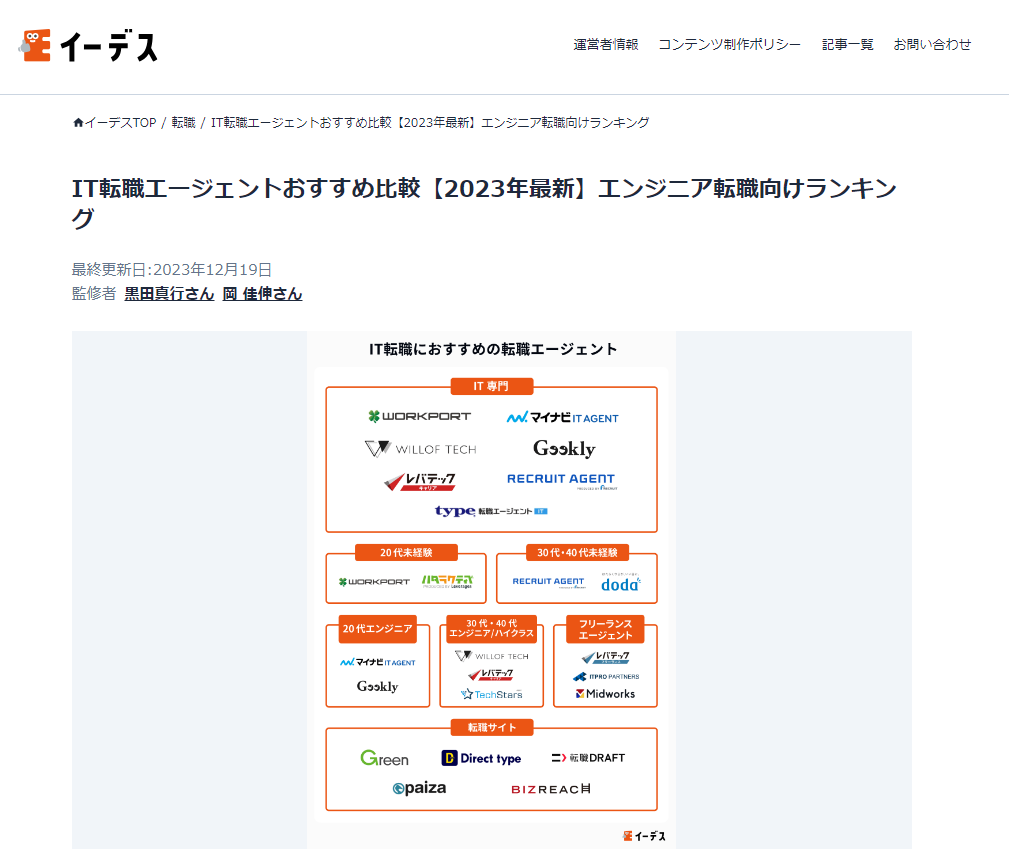This screenshot has height=862, width=1009.
Task: Click the RECRUIT AGENT logo in IT専門
Action: pyautogui.click(x=562, y=481)
